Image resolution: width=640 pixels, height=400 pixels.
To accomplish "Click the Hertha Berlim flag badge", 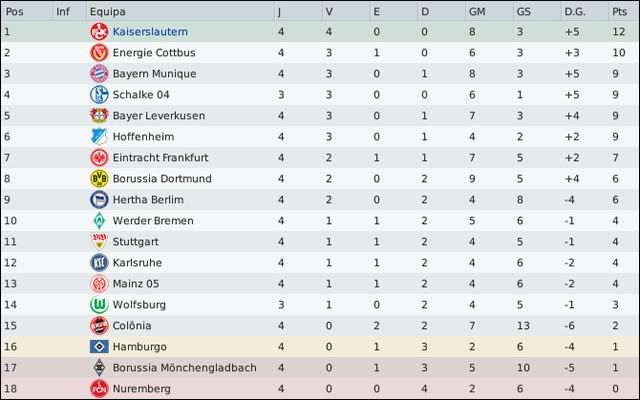I will click(x=98, y=200).
